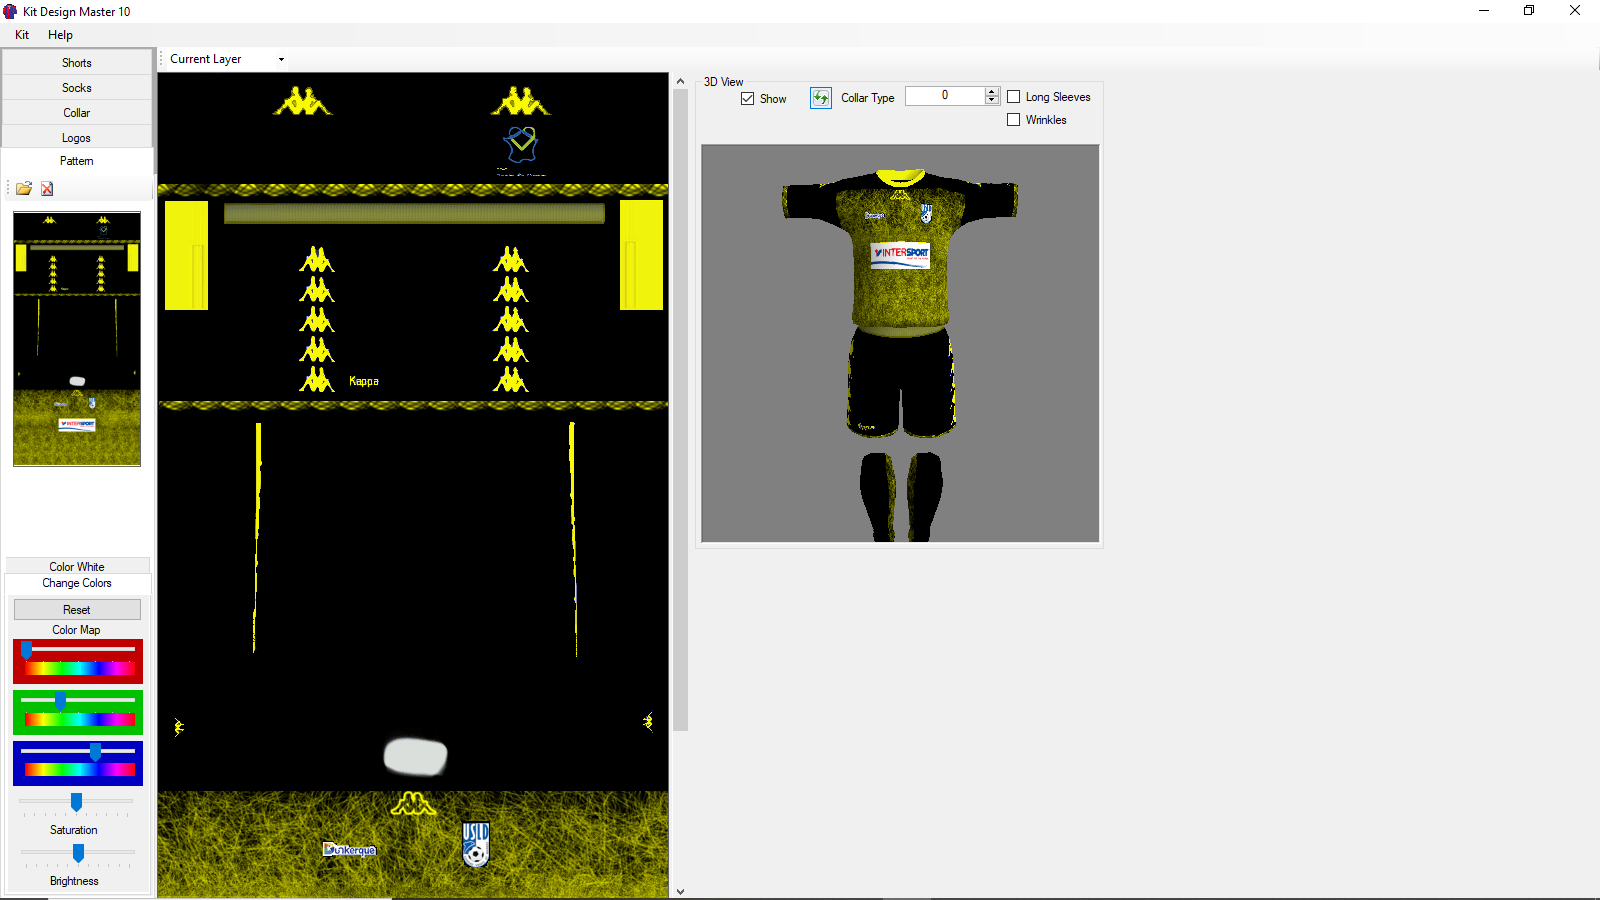Screen dimensions: 1600x900
Task: Click the texture canvas vertical scrollbar thumb
Action: pyautogui.click(x=681, y=410)
